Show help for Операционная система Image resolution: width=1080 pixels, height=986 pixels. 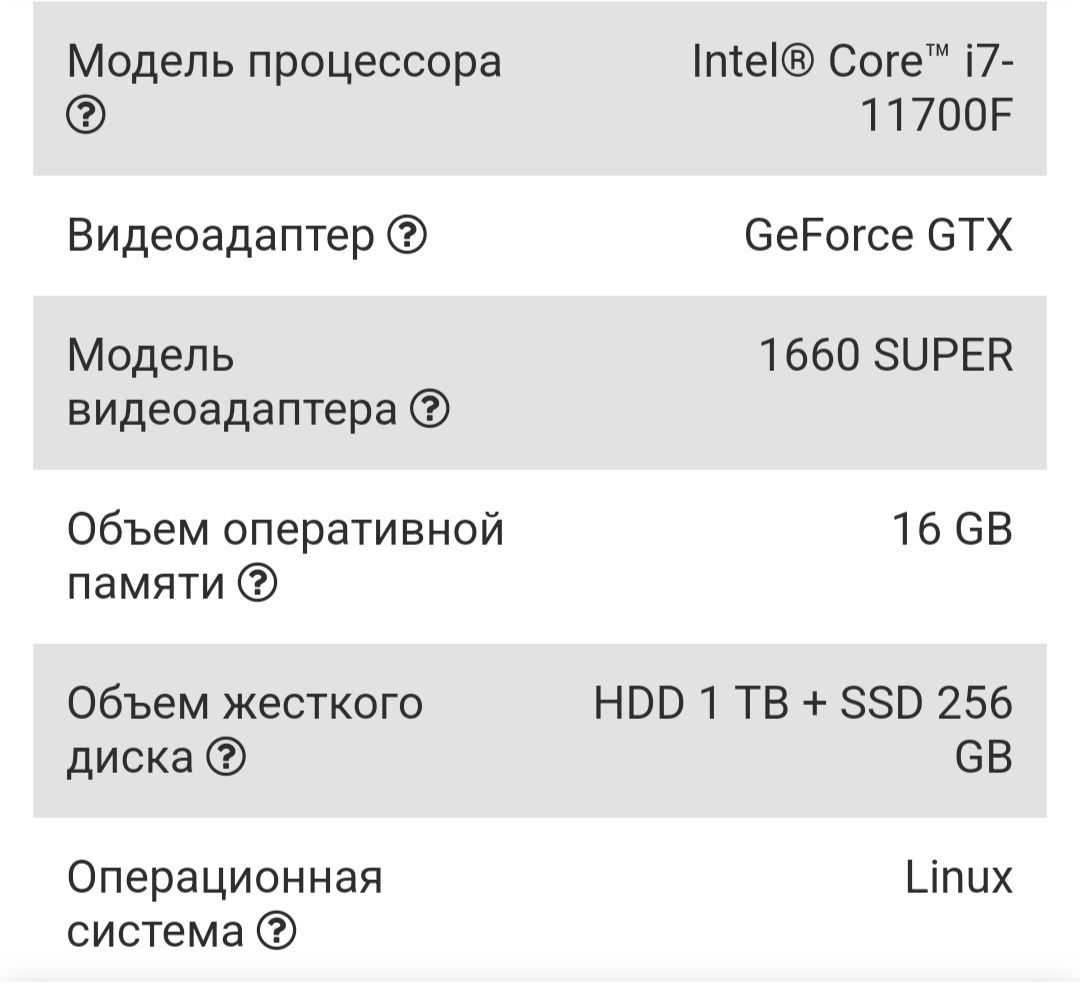[x=276, y=930]
